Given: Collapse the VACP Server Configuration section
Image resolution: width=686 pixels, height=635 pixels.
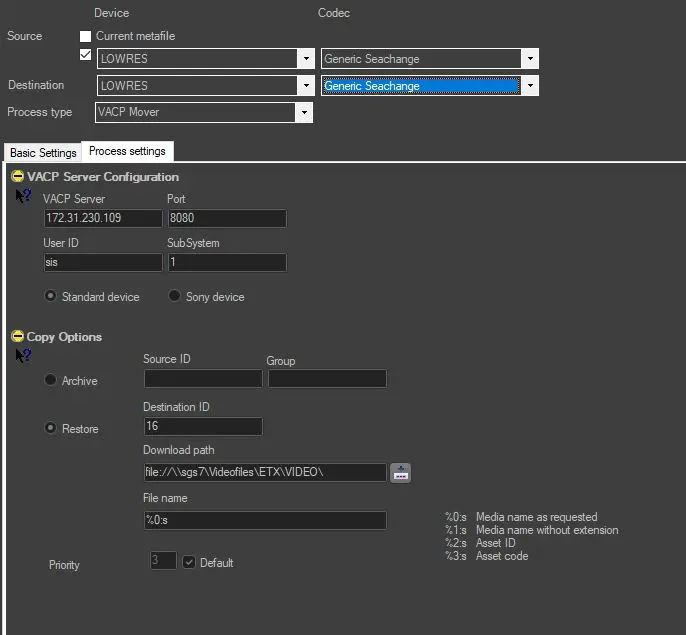Looking at the screenshot, I should 17,177.
